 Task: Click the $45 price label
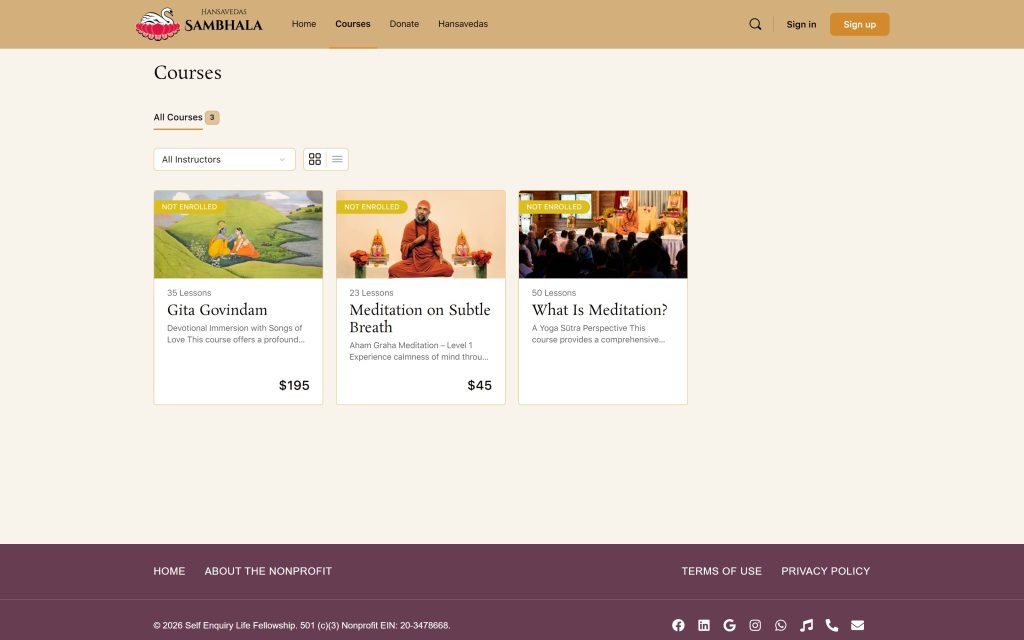pyautogui.click(x=479, y=385)
